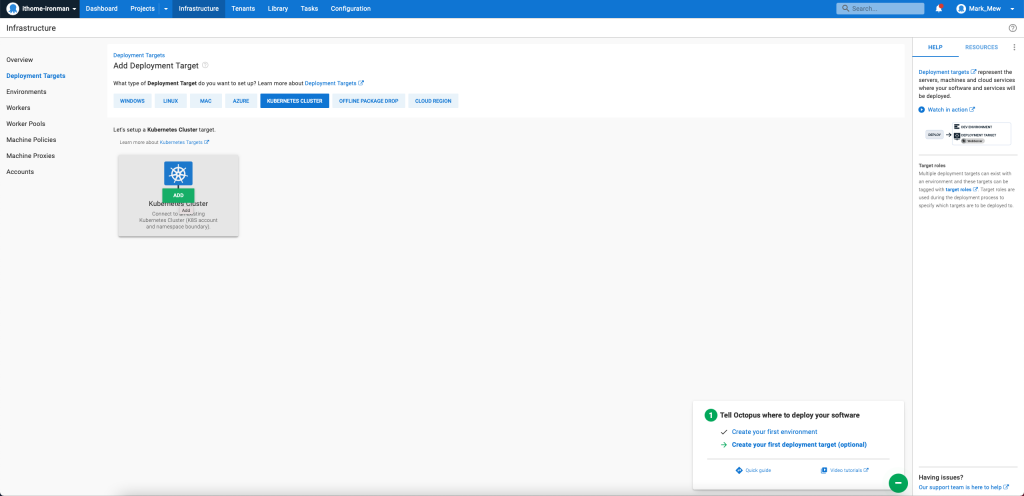
Task: Open Workers in the sidebar
Action: pyautogui.click(x=18, y=108)
